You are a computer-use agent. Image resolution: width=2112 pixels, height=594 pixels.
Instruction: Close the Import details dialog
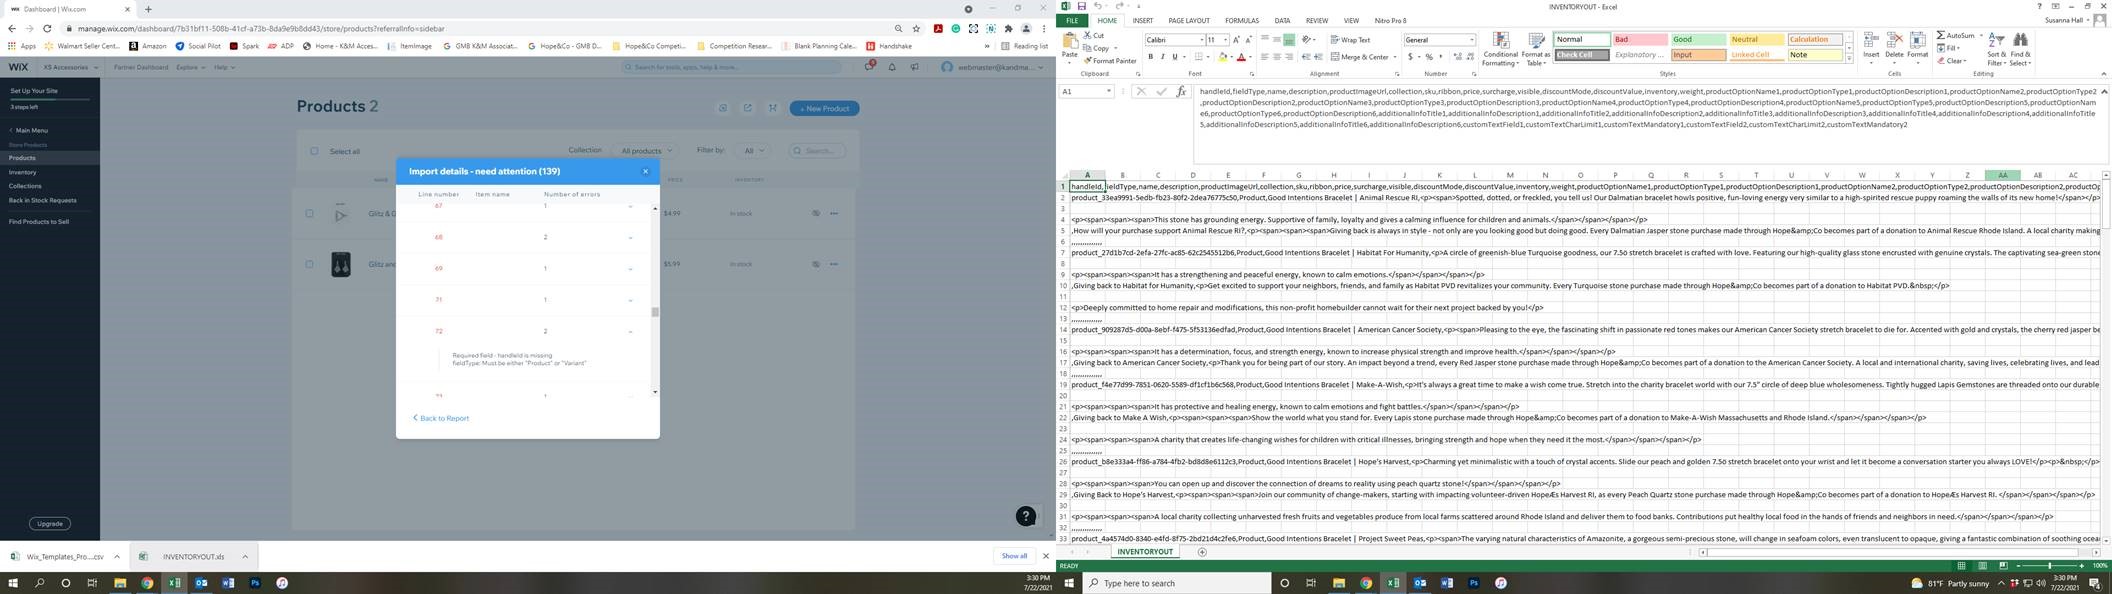coord(645,171)
